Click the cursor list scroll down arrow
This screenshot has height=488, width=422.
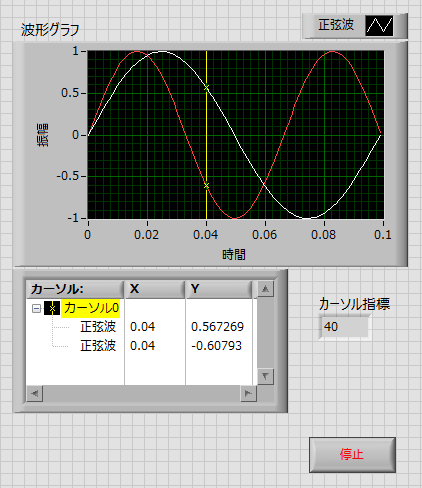pos(265,376)
